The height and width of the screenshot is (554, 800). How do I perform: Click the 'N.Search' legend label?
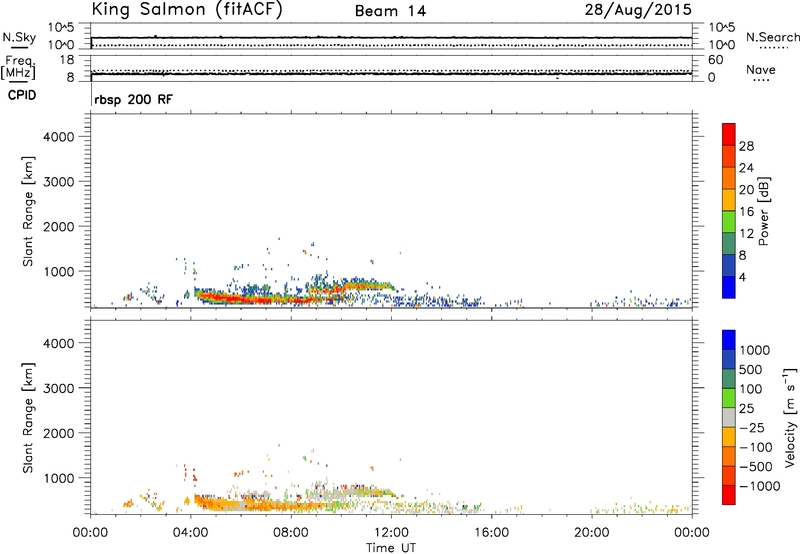(x=772, y=37)
